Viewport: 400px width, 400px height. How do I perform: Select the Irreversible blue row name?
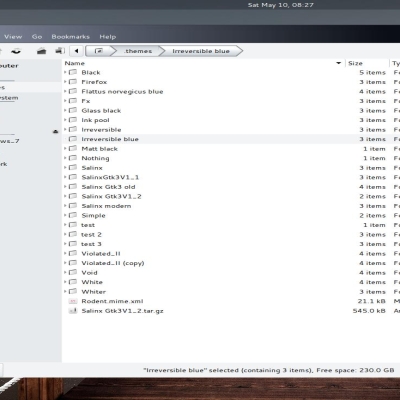pyautogui.click(x=110, y=139)
